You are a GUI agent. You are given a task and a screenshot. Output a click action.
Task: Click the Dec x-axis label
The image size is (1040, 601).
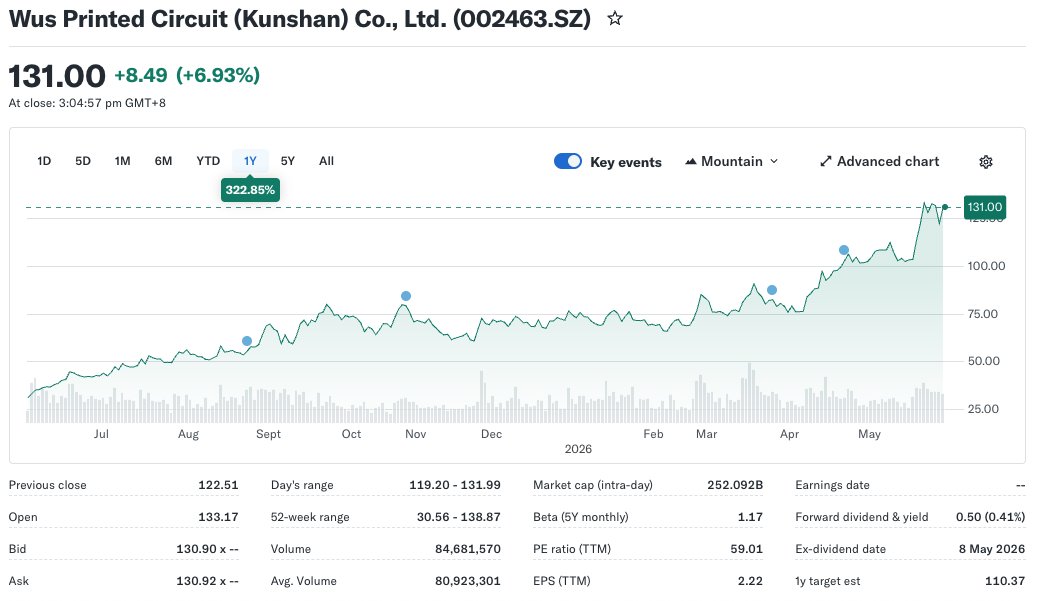pos(491,434)
